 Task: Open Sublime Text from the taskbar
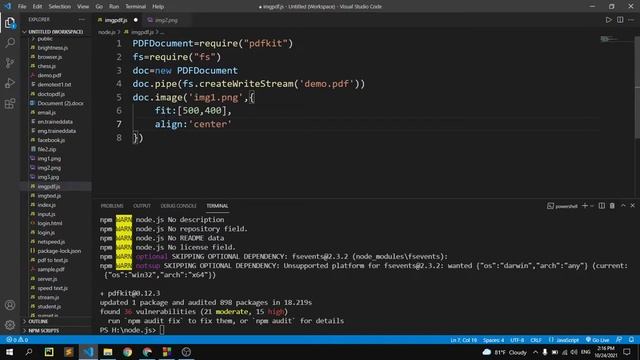coord(69,352)
